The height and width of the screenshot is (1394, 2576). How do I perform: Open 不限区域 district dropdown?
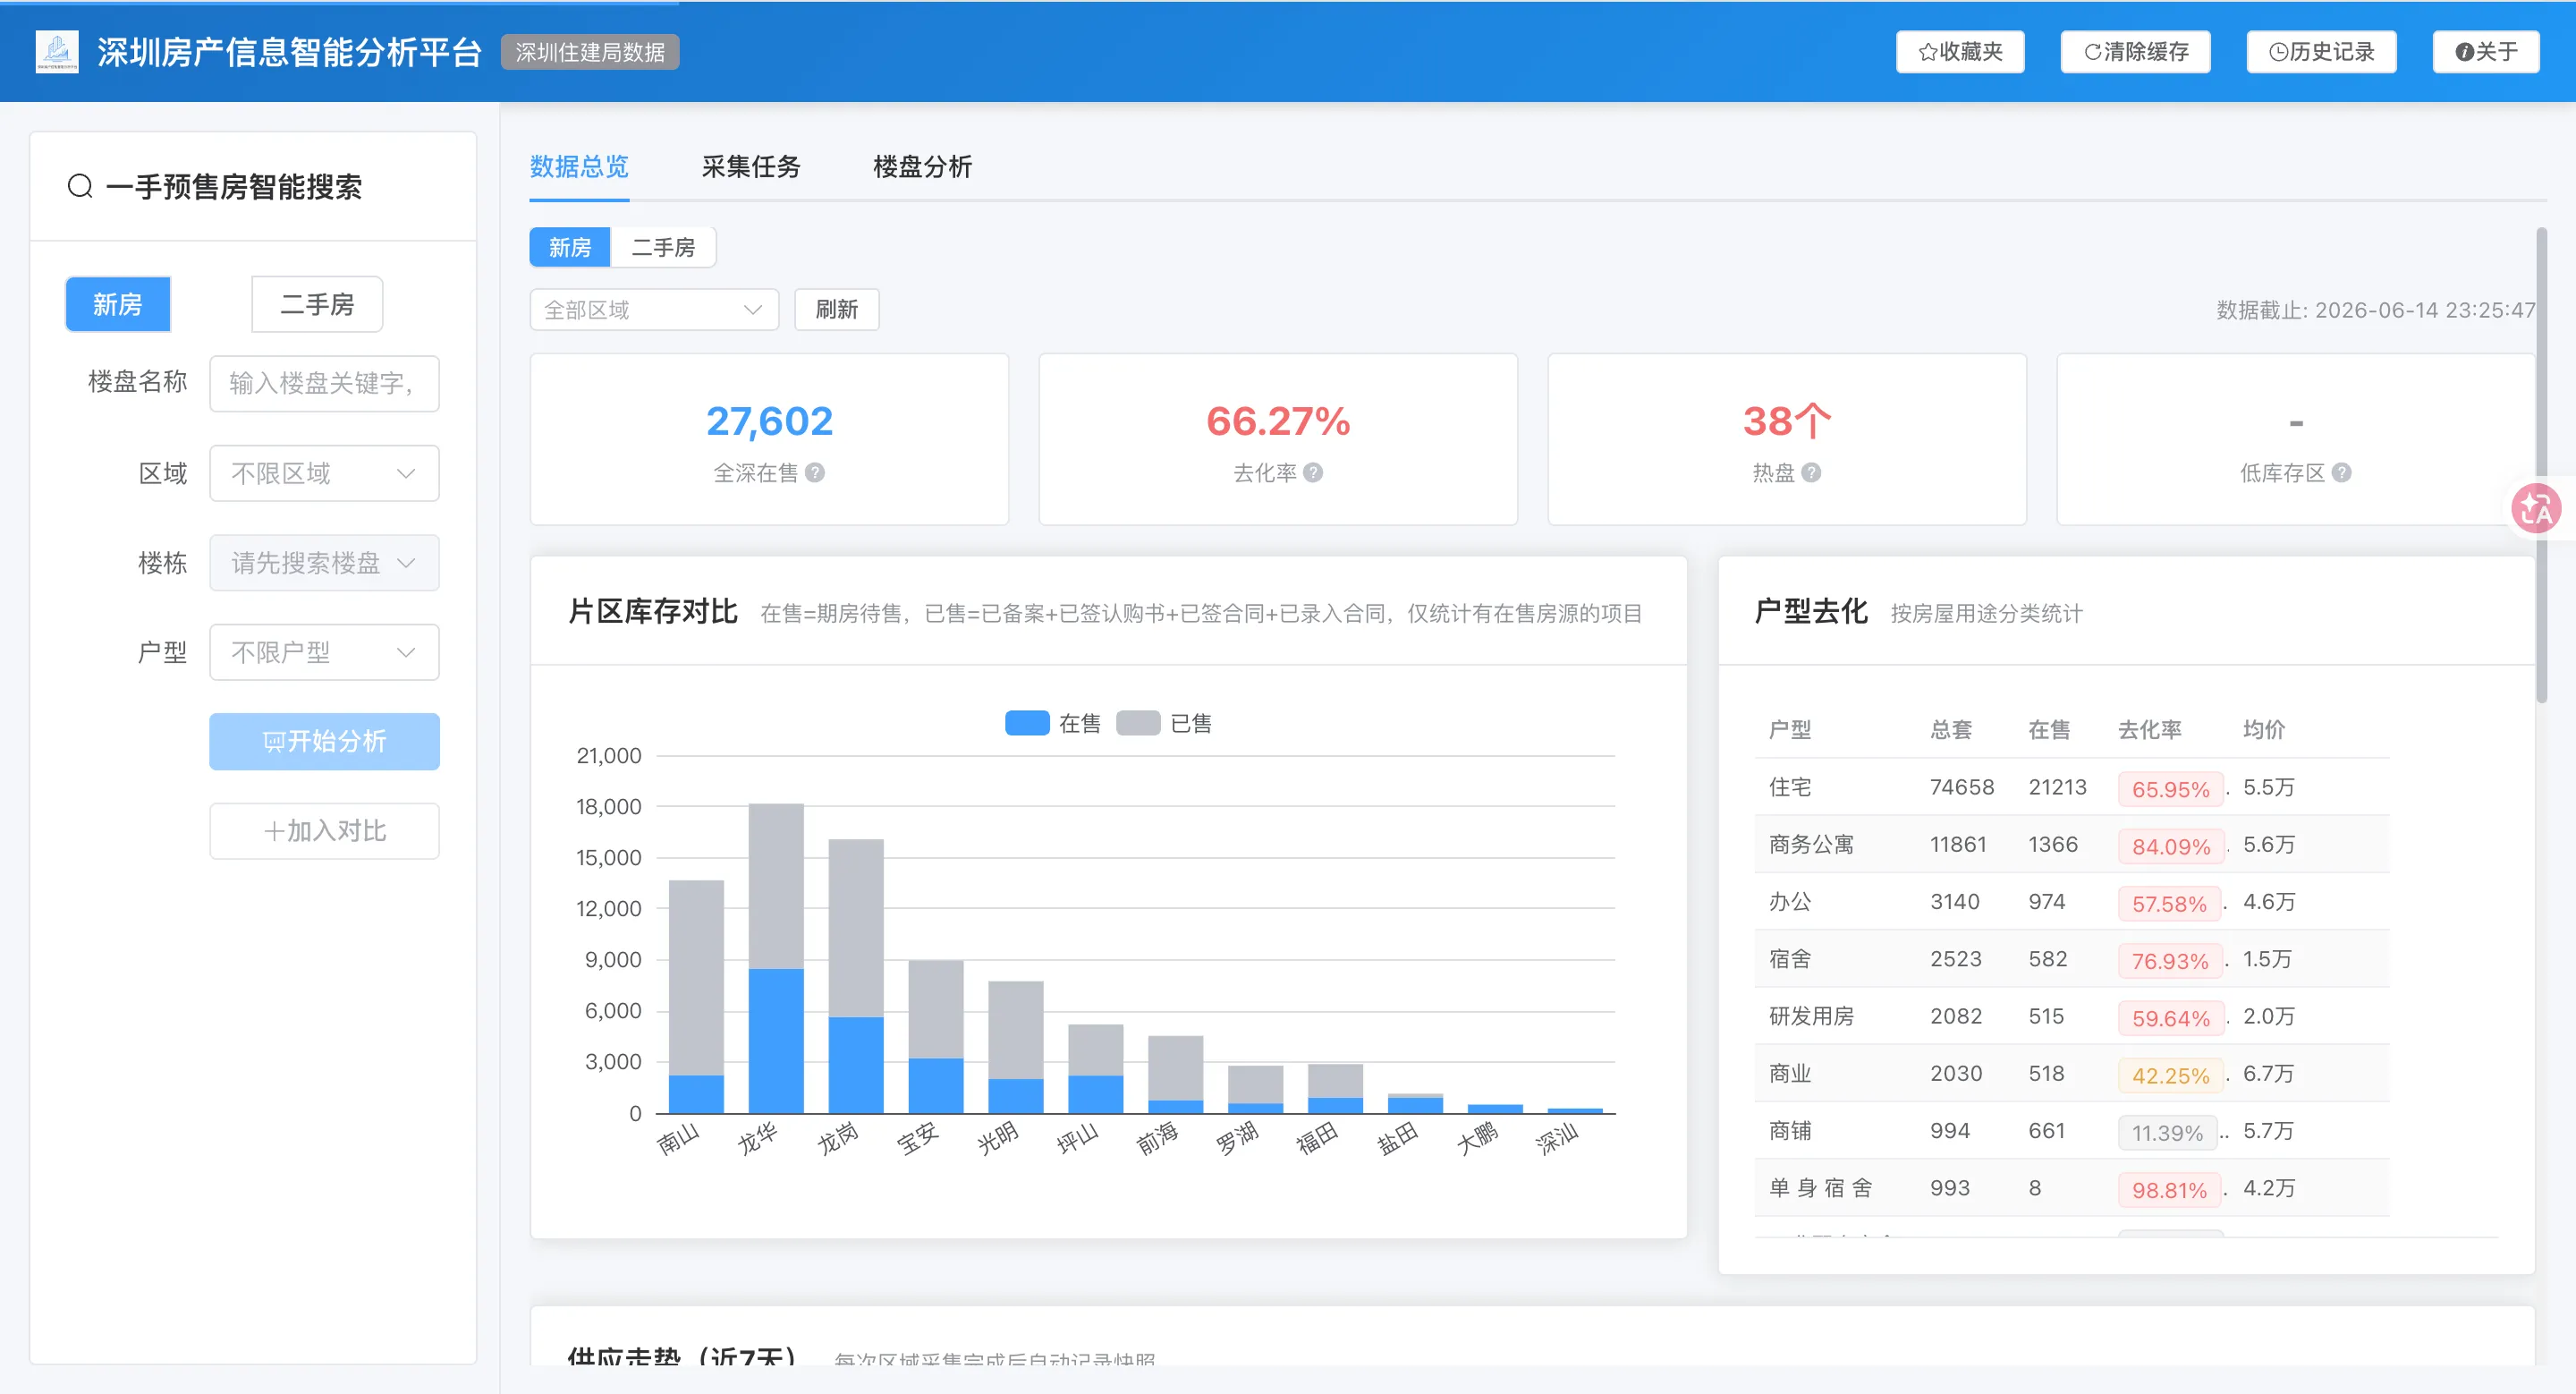[324, 473]
